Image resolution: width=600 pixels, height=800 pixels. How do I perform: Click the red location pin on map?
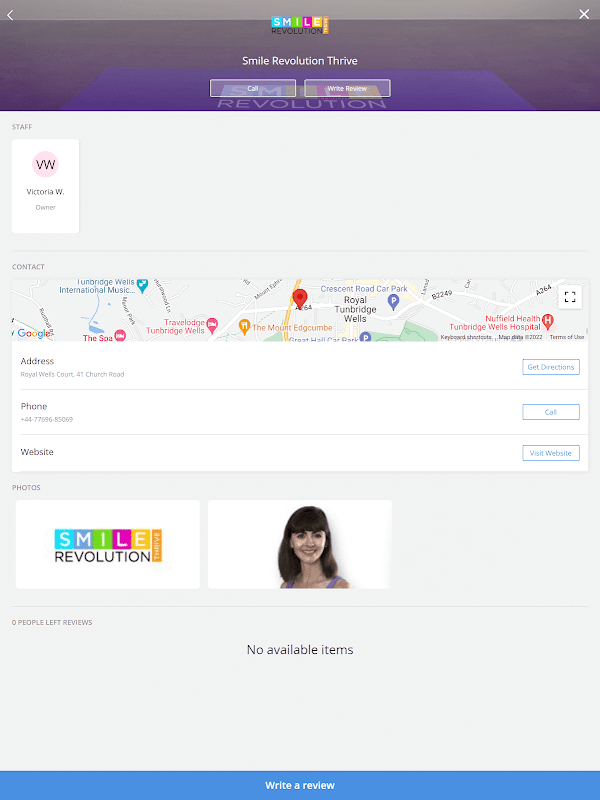(x=300, y=298)
